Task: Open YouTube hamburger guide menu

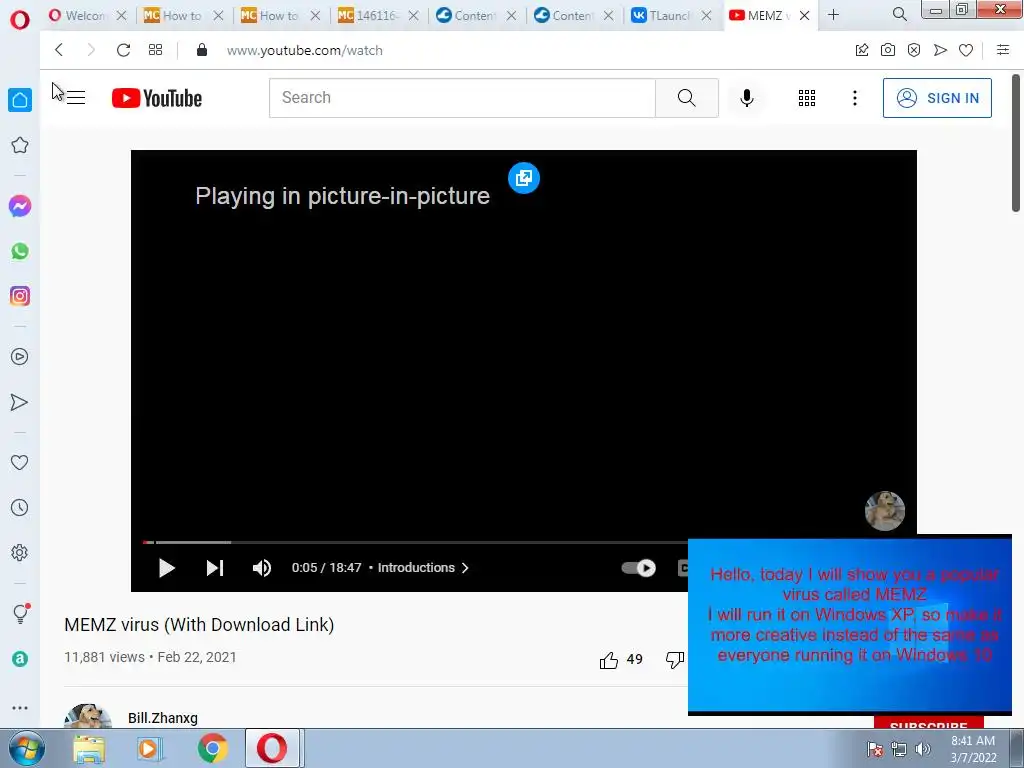Action: (76, 98)
